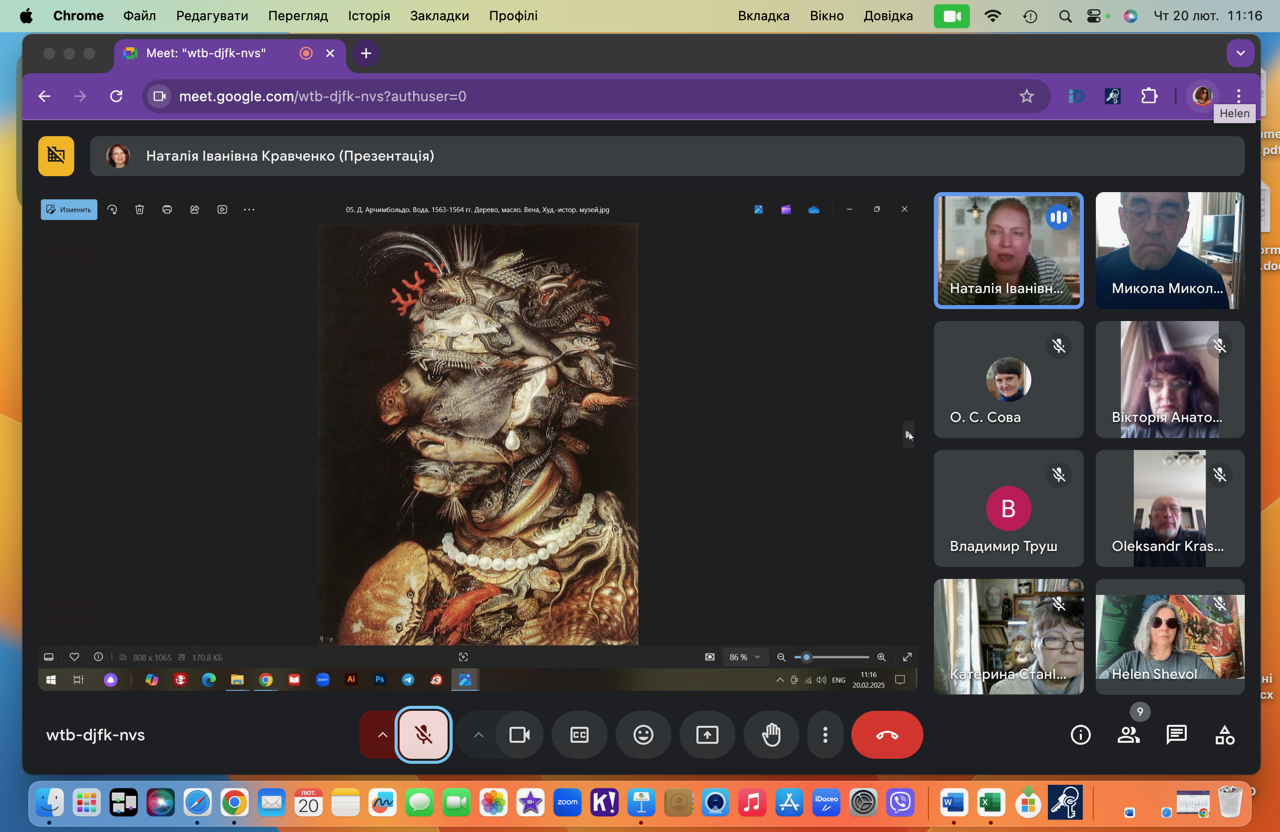The image size is (1280, 832).
Task: Open Microsoft Word from the Dock
Action: [x=953, y=802]
